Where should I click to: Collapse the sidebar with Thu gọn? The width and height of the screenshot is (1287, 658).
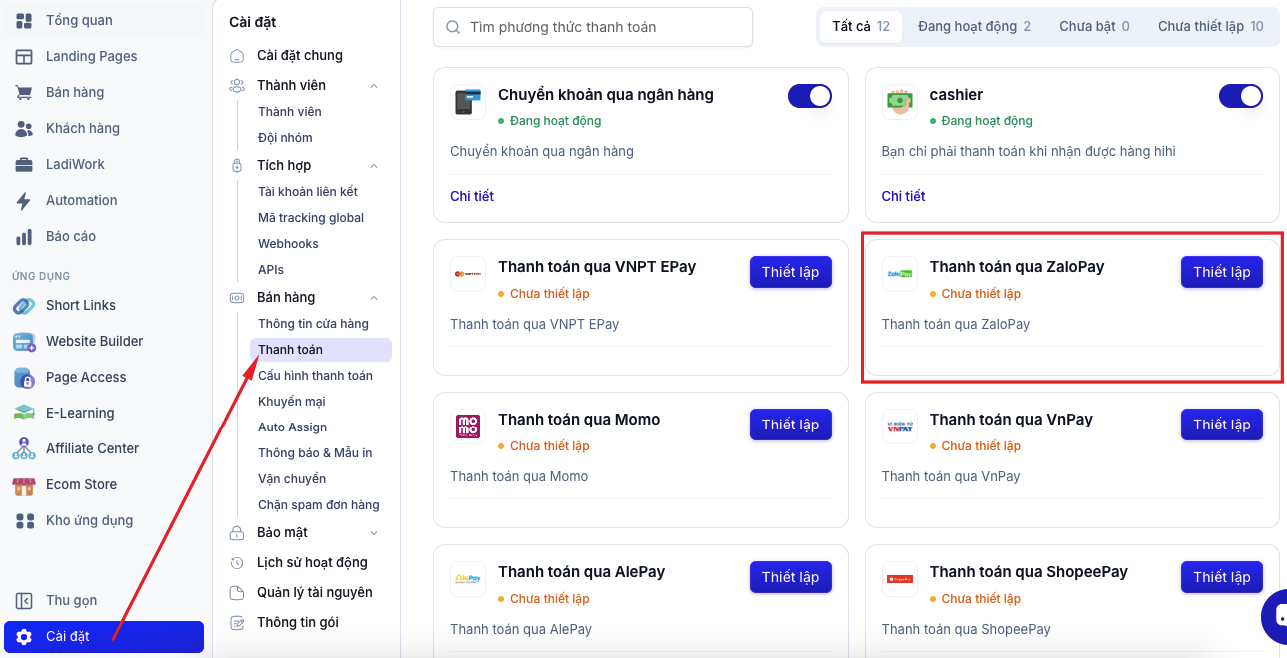pos(71,601)
